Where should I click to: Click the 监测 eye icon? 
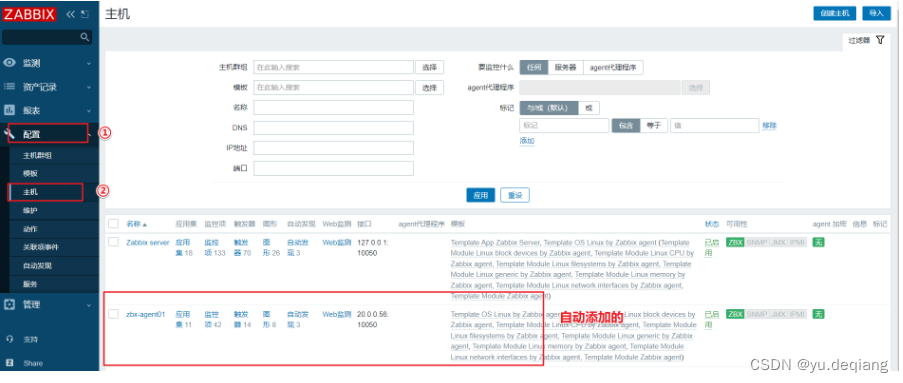10,63
